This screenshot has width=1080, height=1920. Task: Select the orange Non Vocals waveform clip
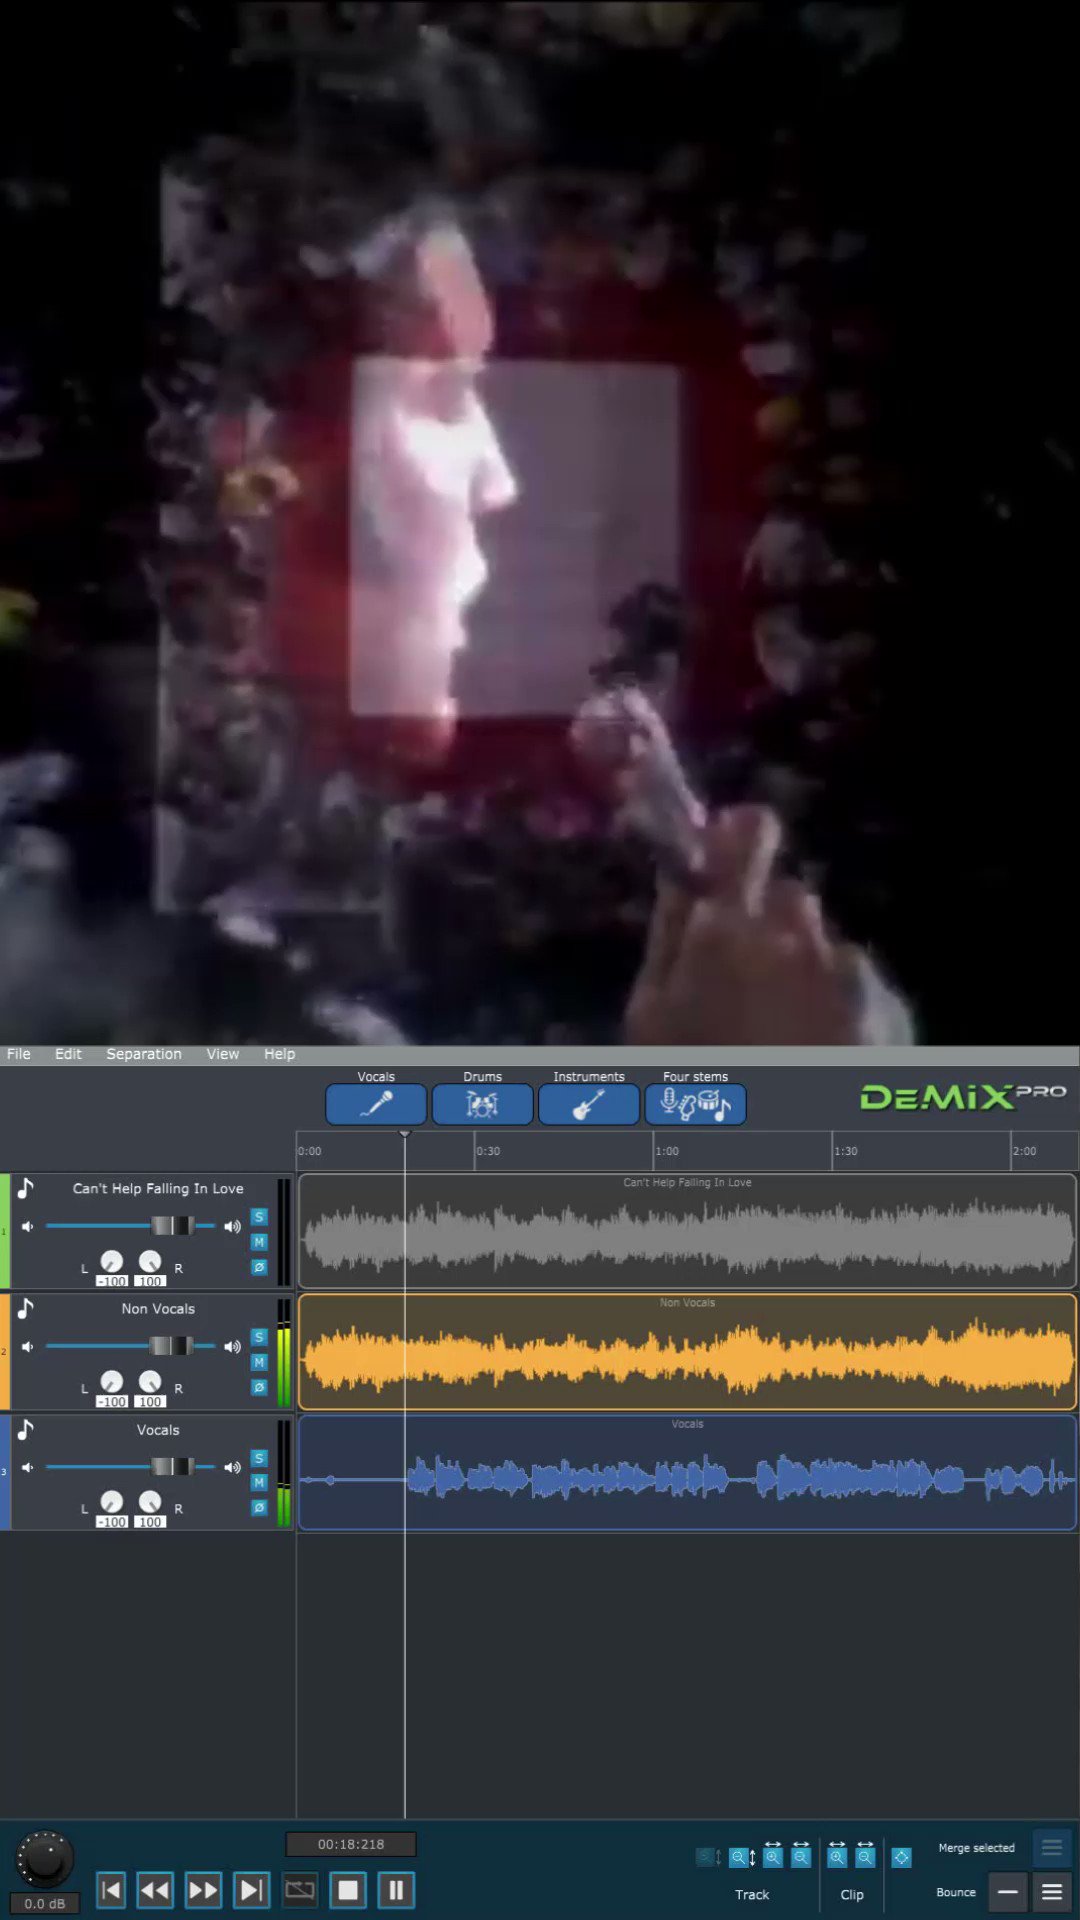687,1352
